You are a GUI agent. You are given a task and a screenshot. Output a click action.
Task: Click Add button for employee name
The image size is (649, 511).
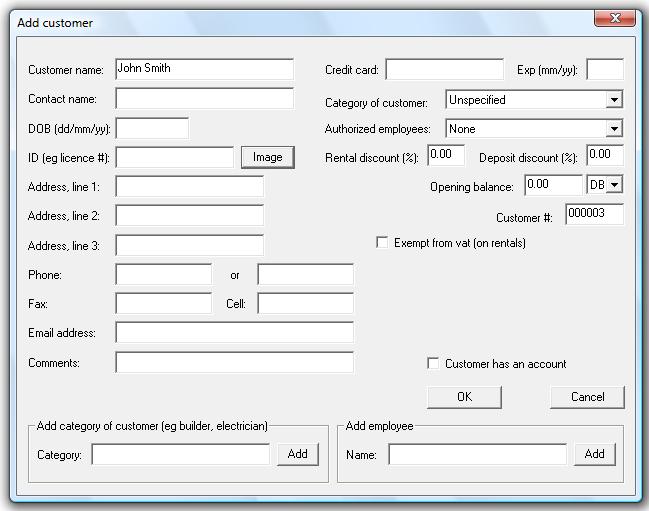point(594,454)
